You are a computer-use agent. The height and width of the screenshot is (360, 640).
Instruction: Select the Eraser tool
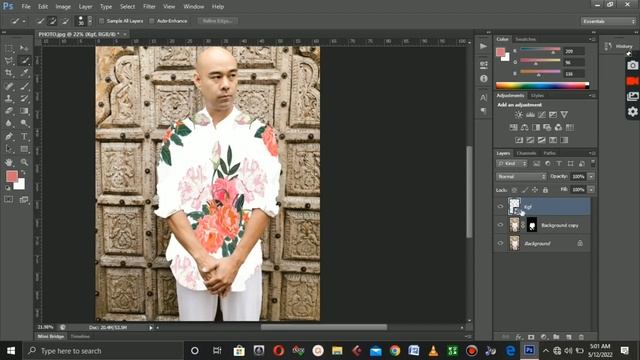[x=9, y=111]
